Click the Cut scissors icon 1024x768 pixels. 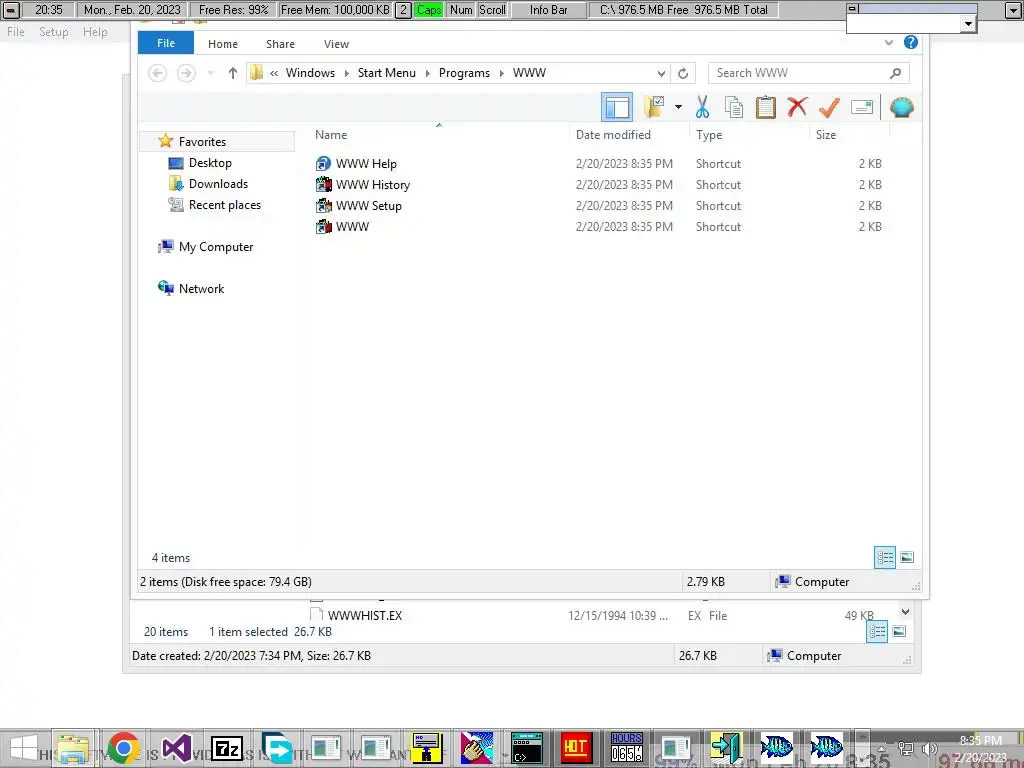(x=703, y=107)
